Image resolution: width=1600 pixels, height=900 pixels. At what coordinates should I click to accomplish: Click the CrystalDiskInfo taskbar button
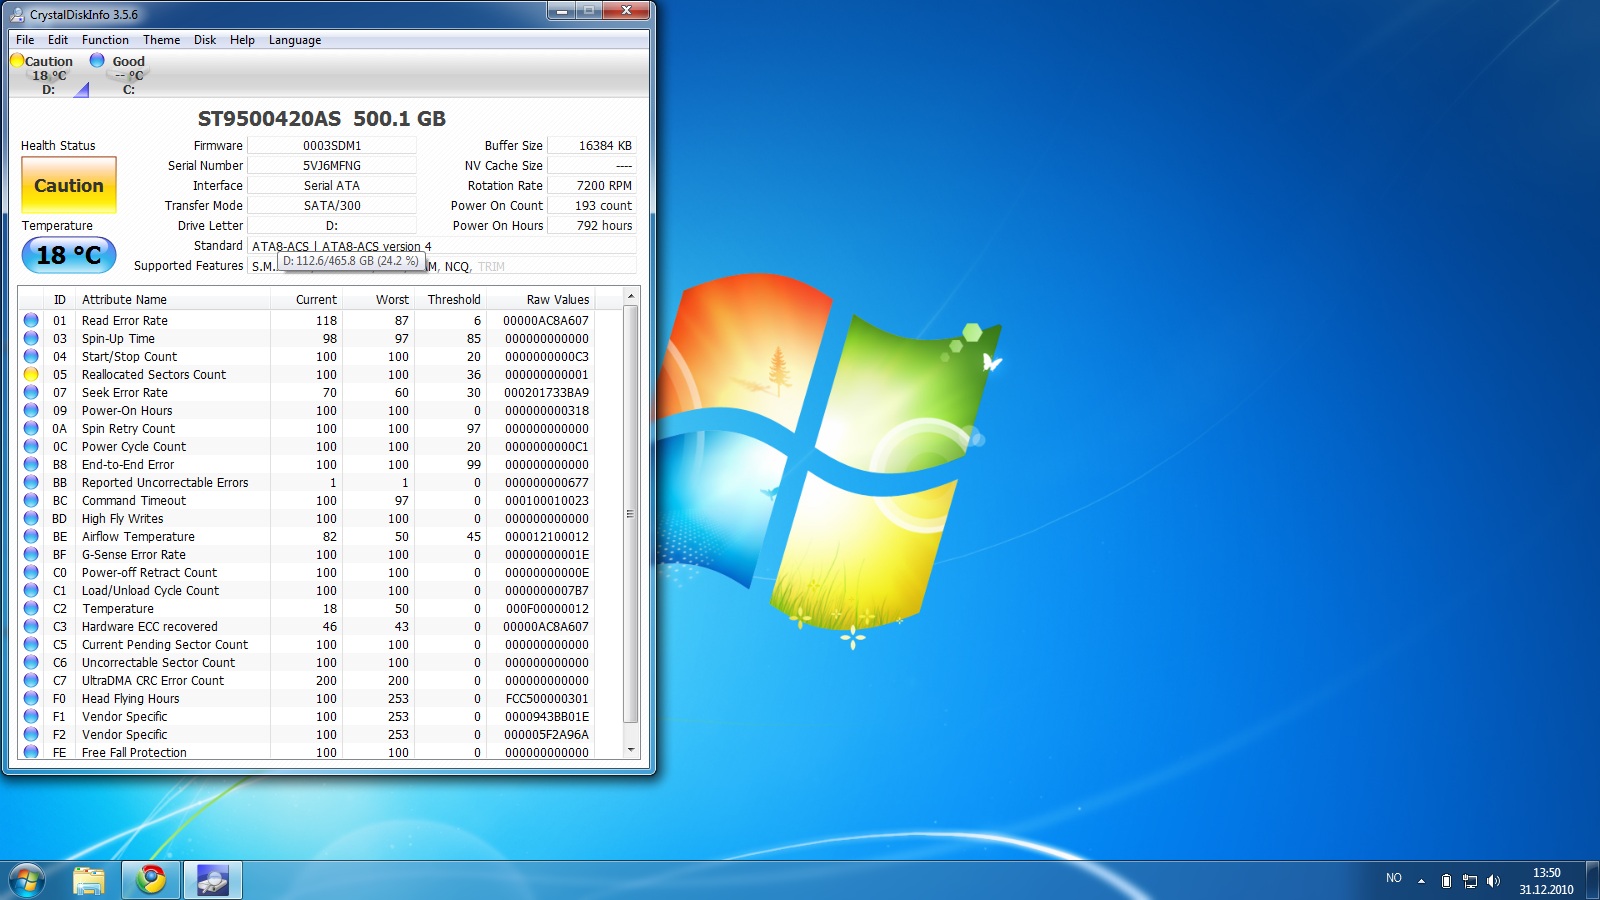point(213,880)
